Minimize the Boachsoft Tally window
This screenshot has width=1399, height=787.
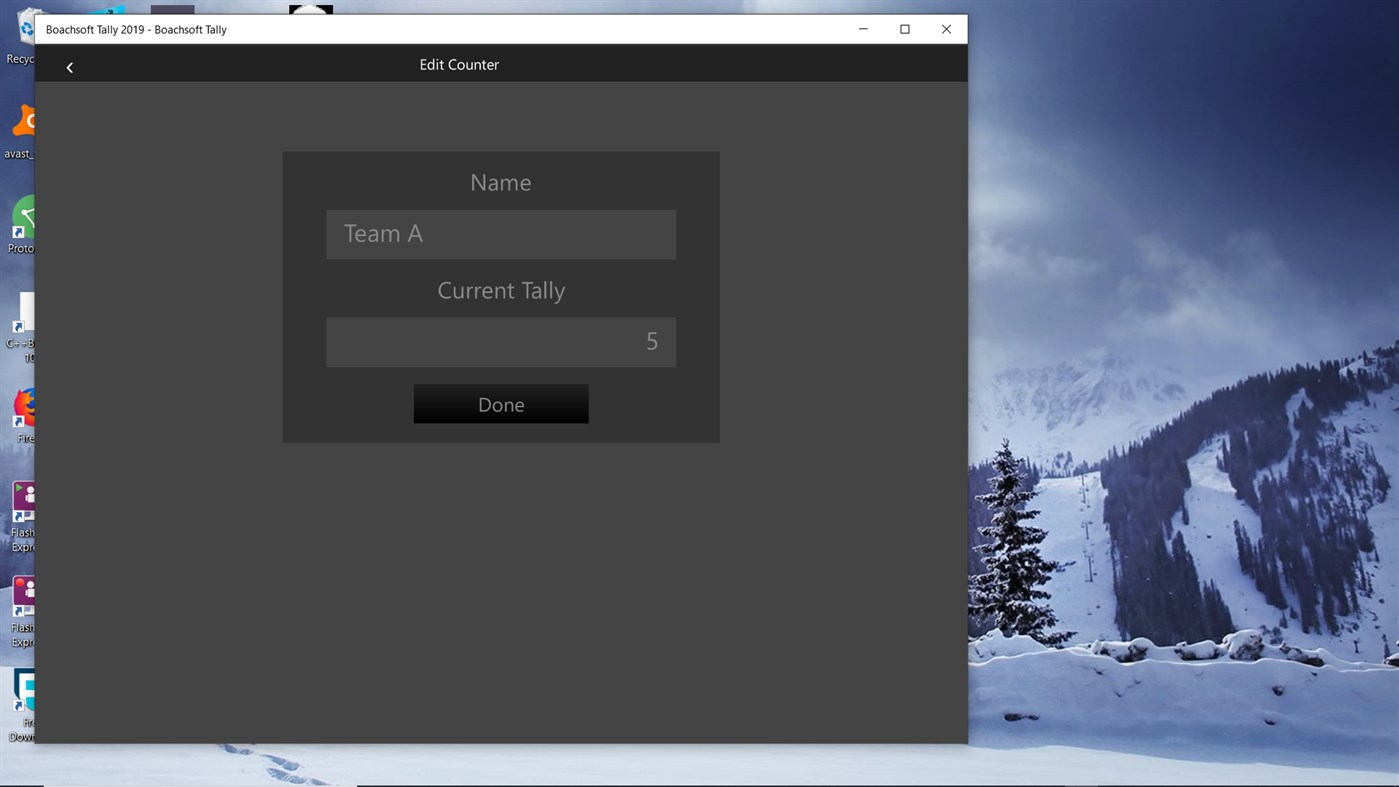(x=862, y=29)
